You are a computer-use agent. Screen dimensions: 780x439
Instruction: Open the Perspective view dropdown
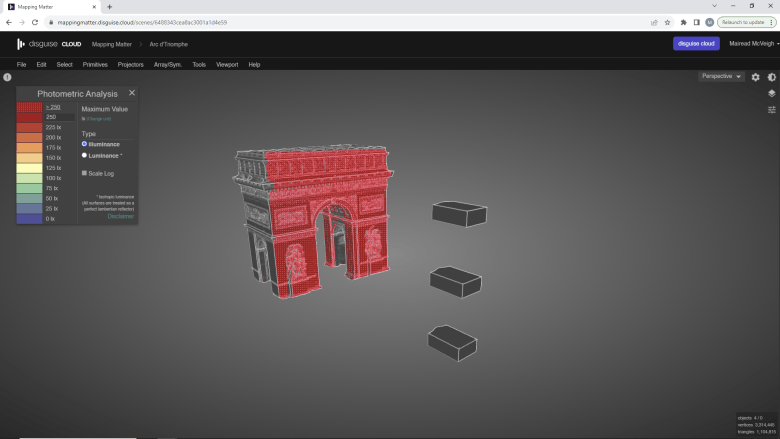[x=721, y=77]
